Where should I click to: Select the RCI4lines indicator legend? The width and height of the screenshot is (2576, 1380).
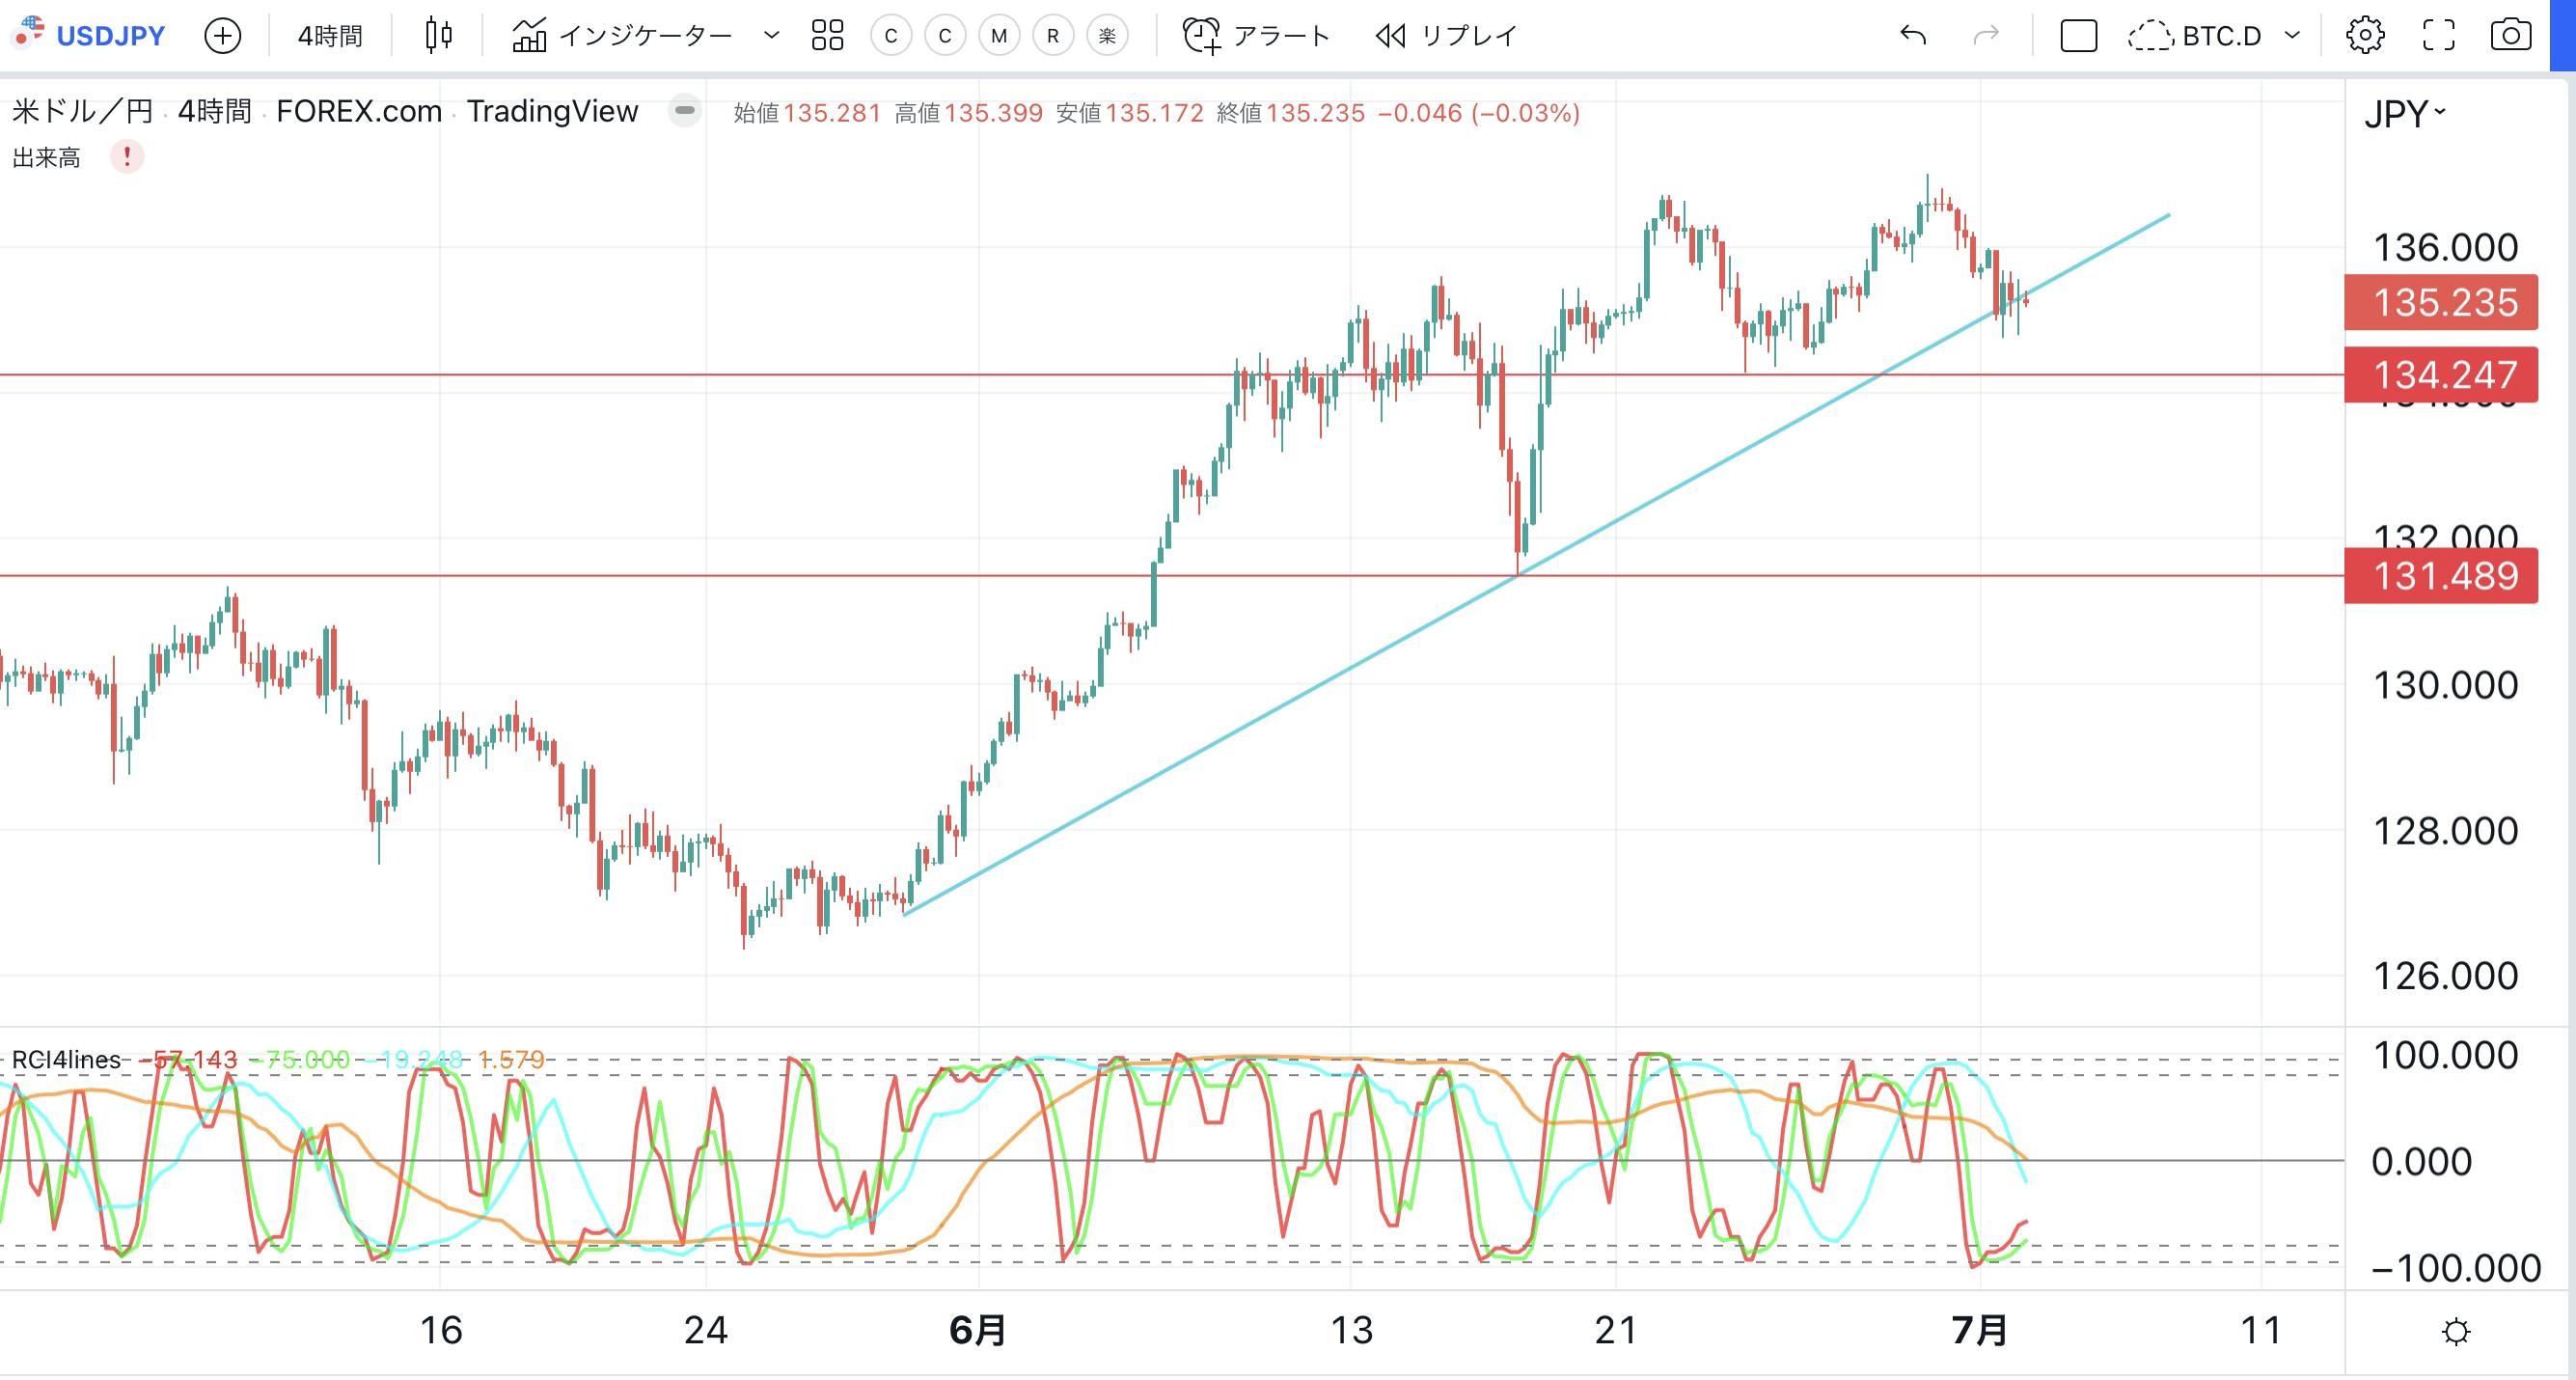66,1059
